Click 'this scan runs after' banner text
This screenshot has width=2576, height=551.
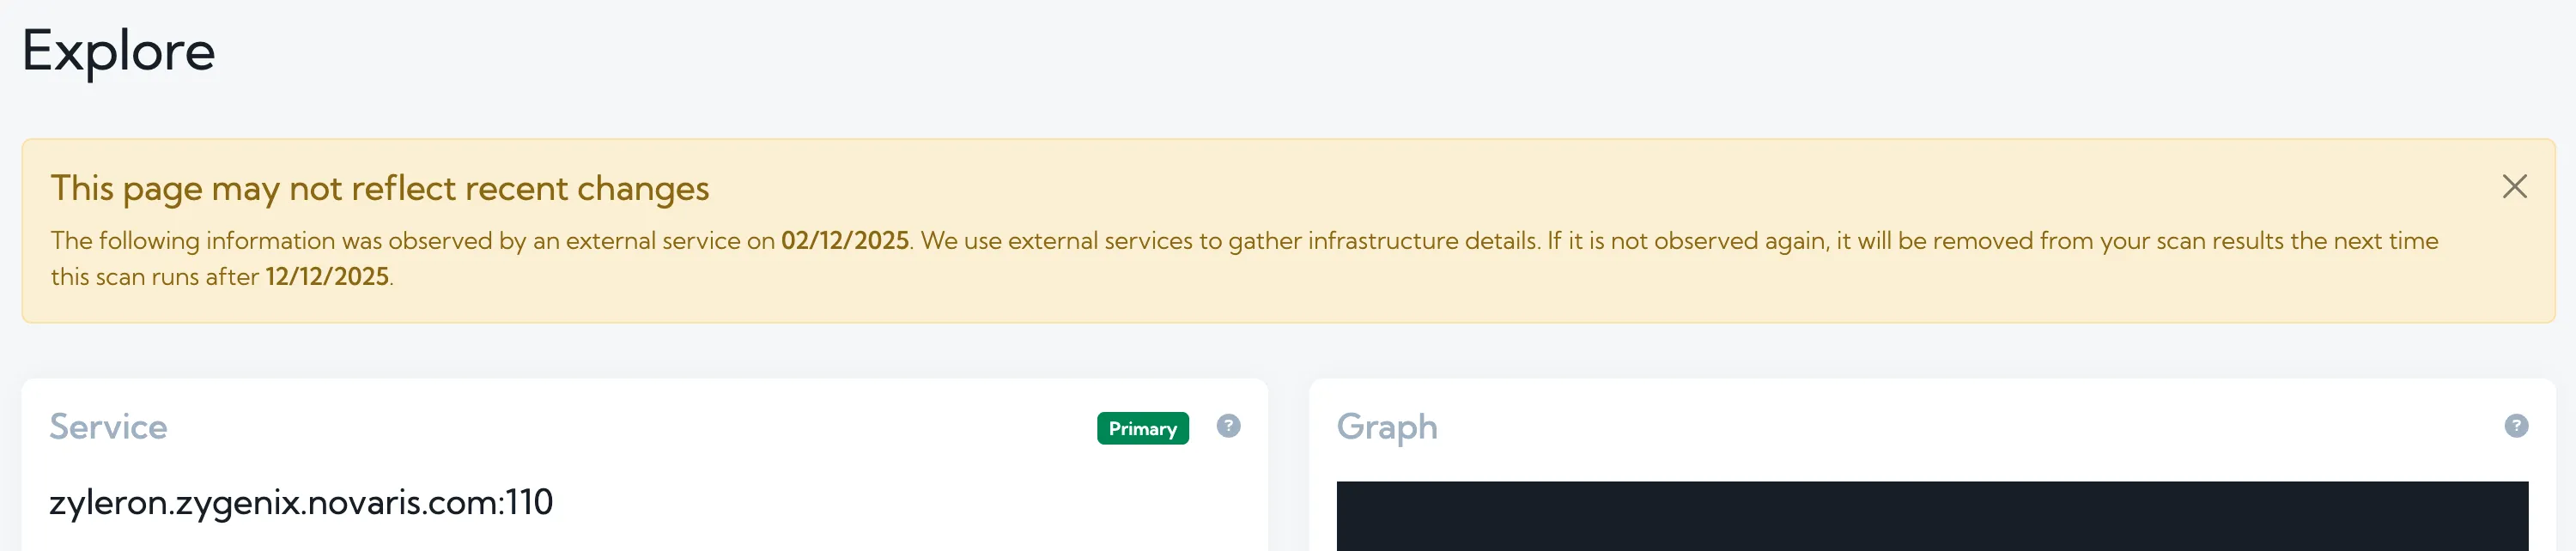(155, 277)
